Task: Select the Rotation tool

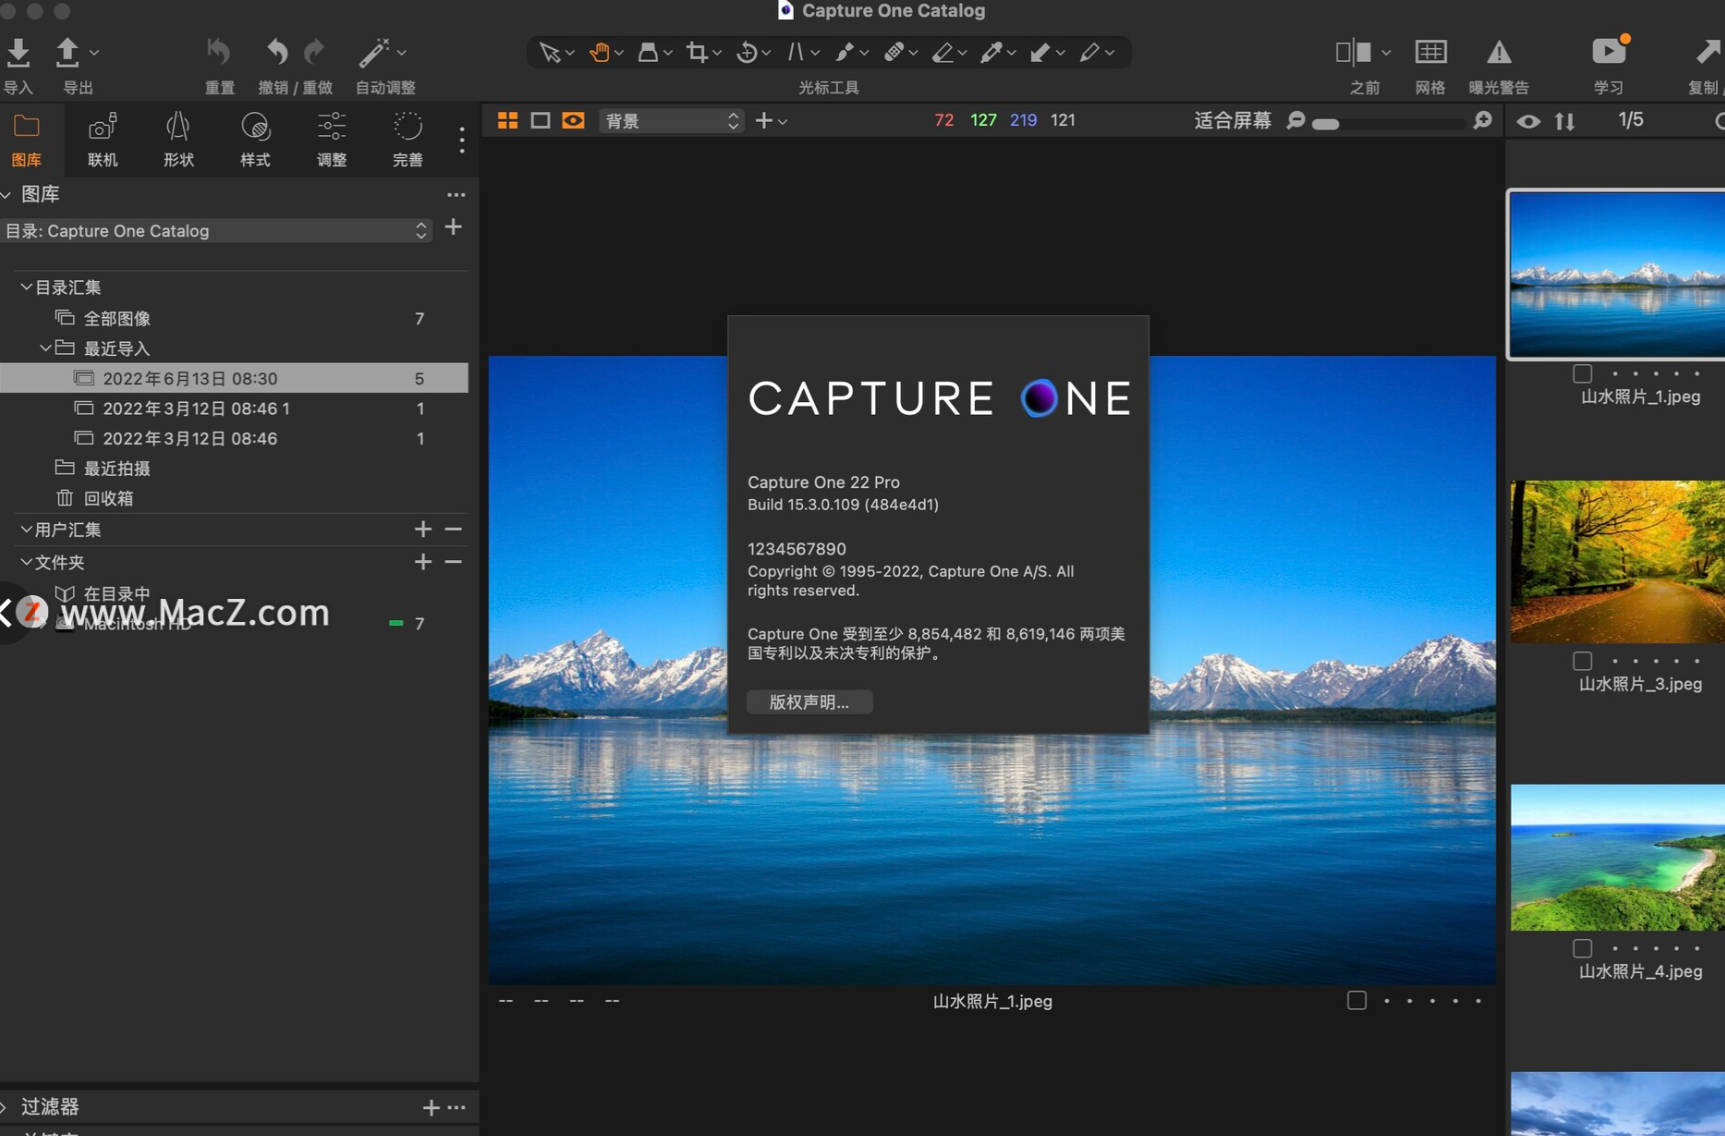Action: point(748,52)
